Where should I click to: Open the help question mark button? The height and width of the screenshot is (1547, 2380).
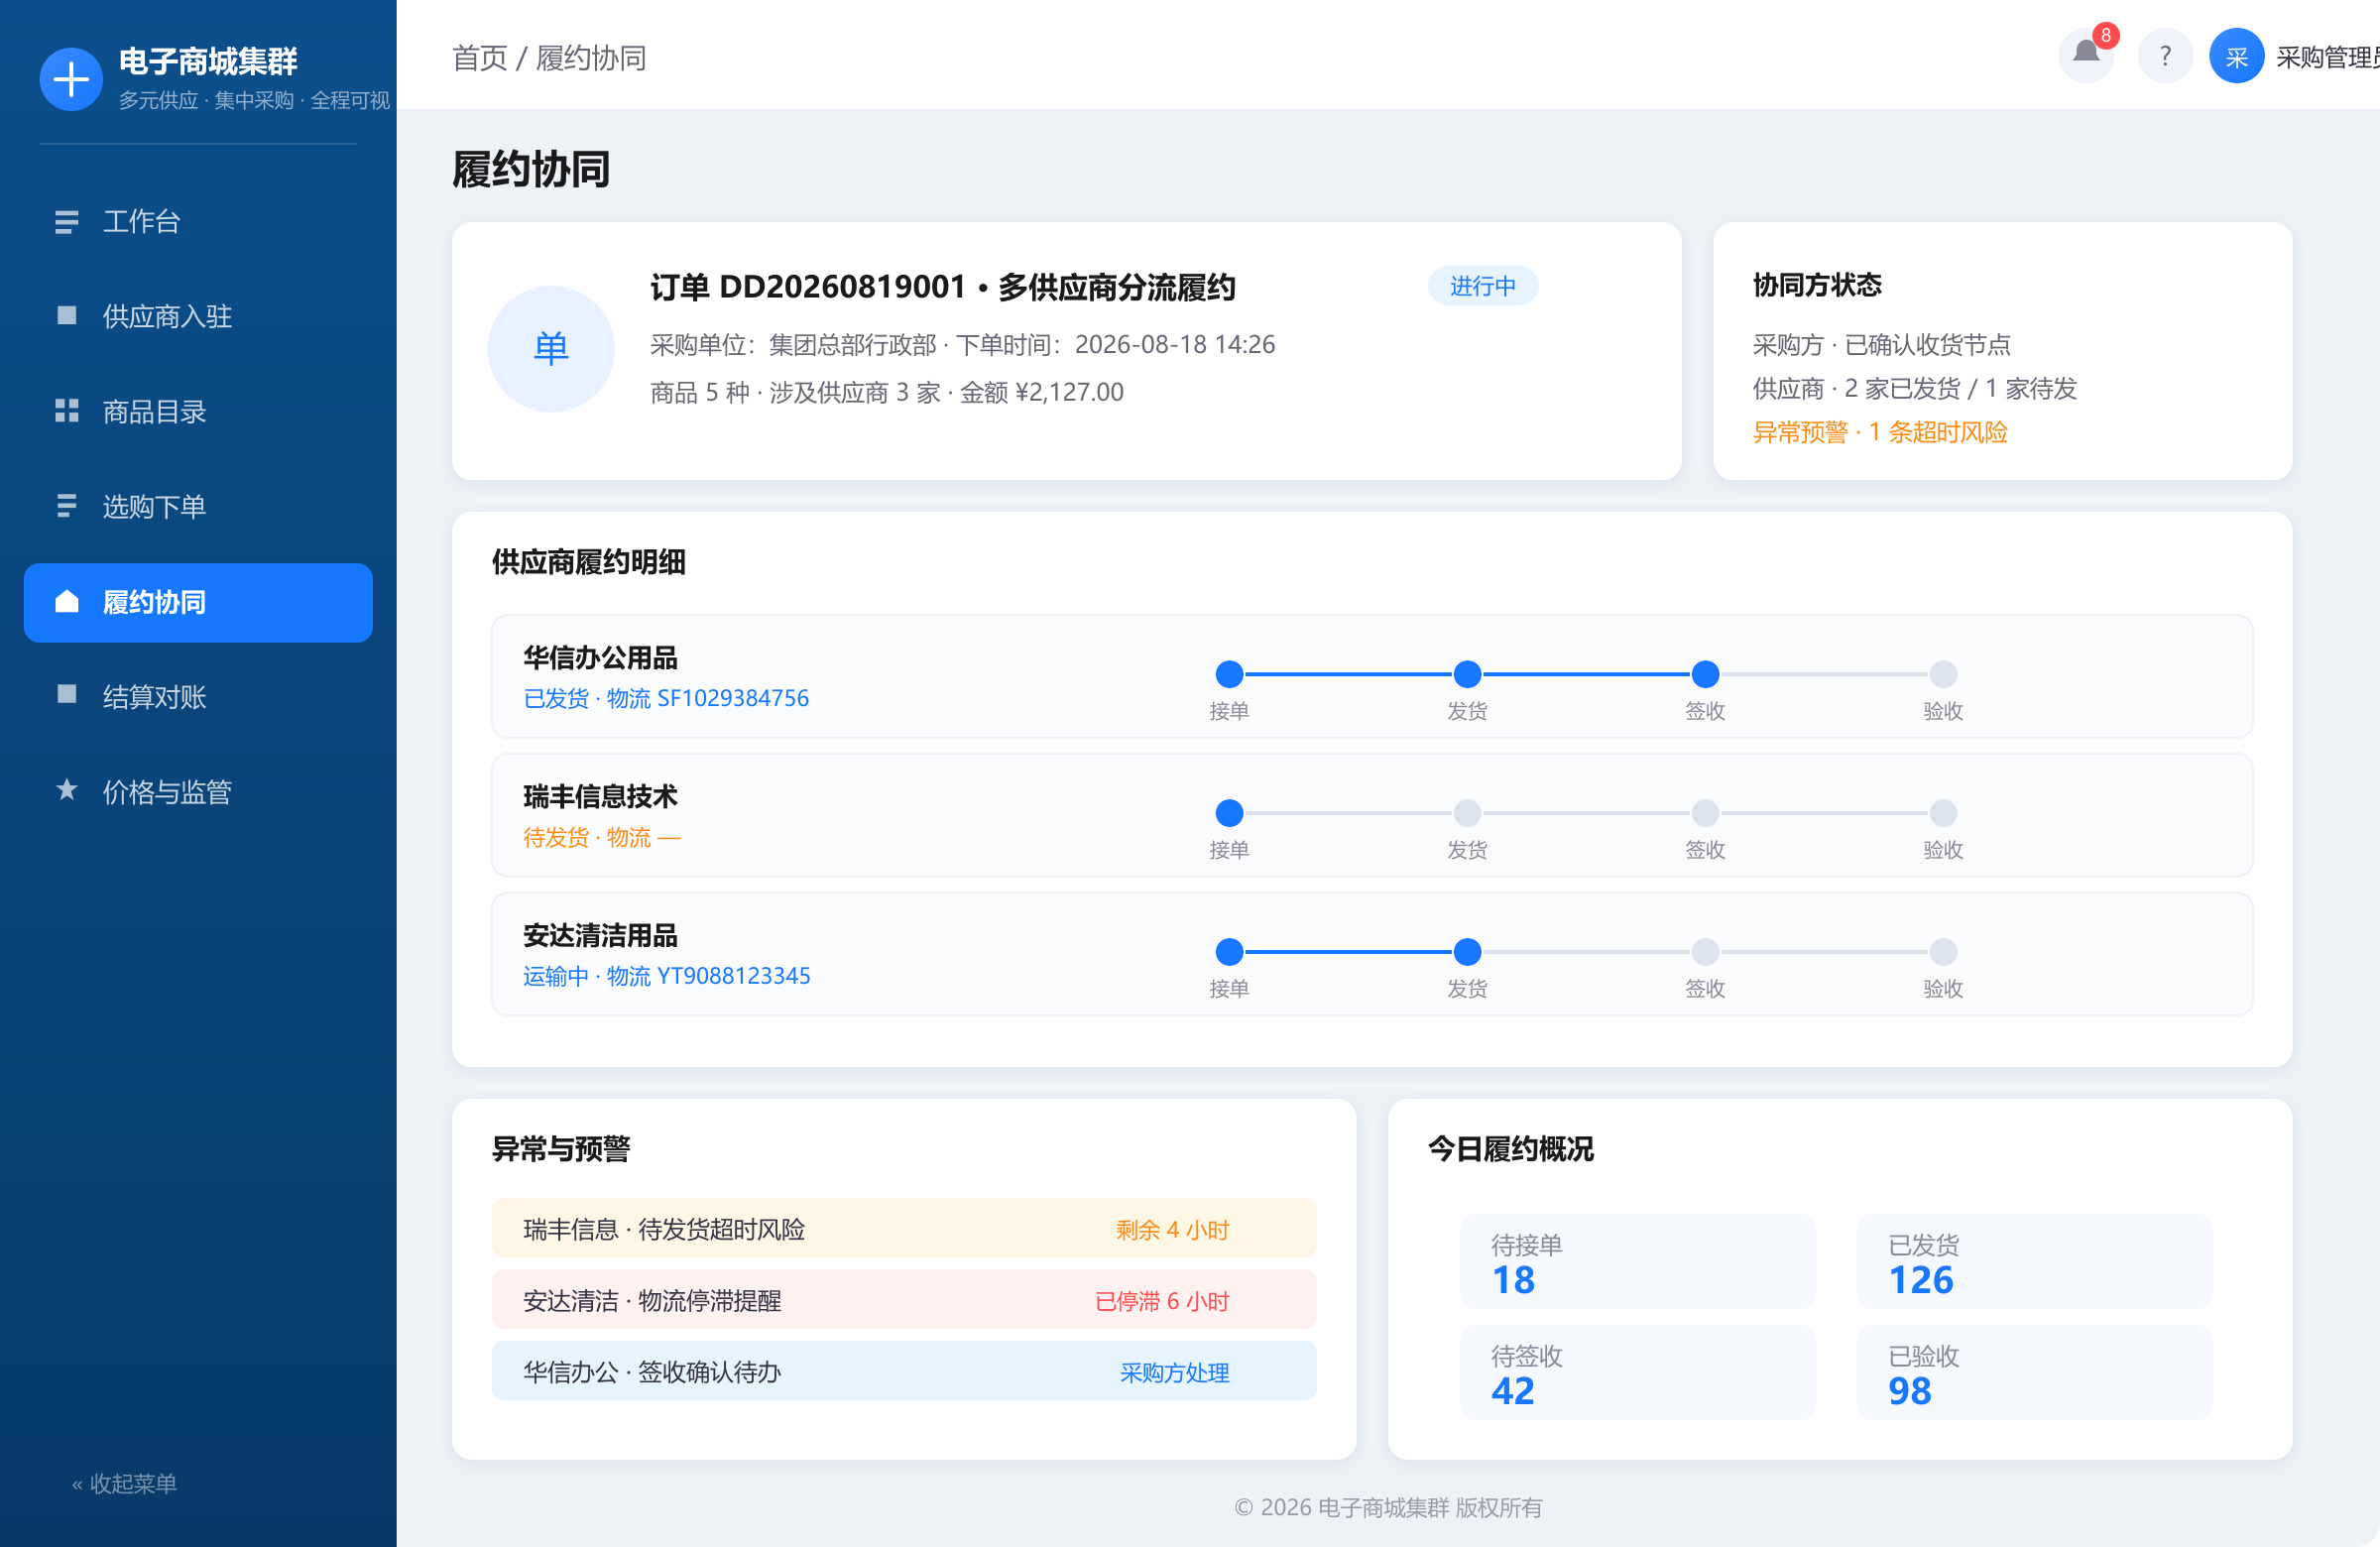(x=2165, y=56)
